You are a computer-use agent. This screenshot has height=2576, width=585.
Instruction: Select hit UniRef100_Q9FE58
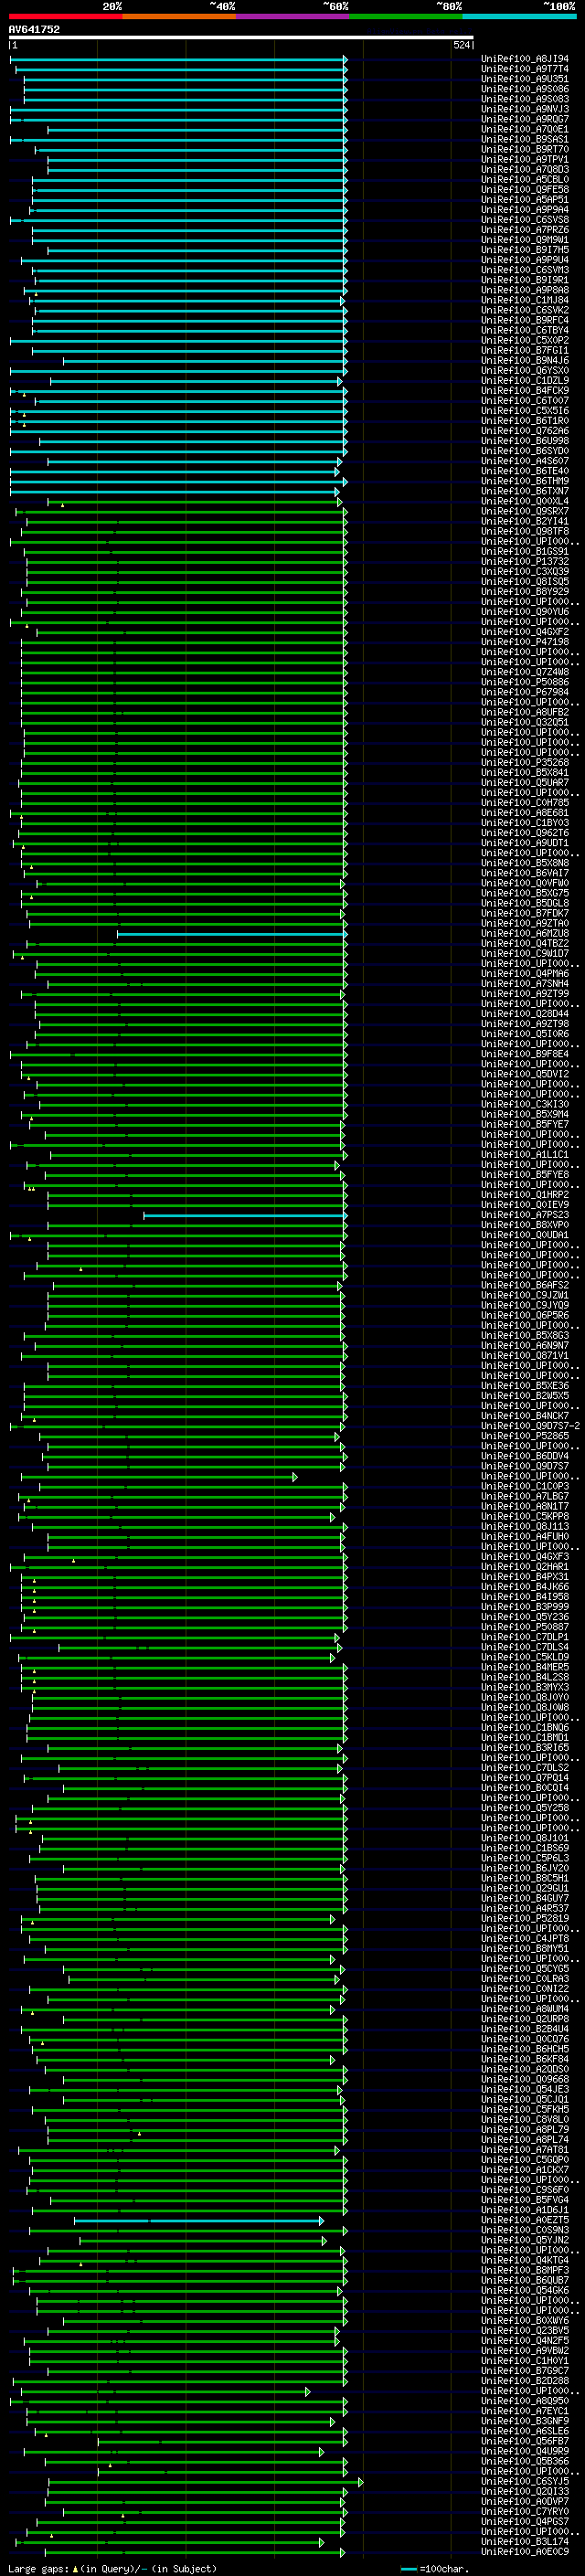pos(524,189)
